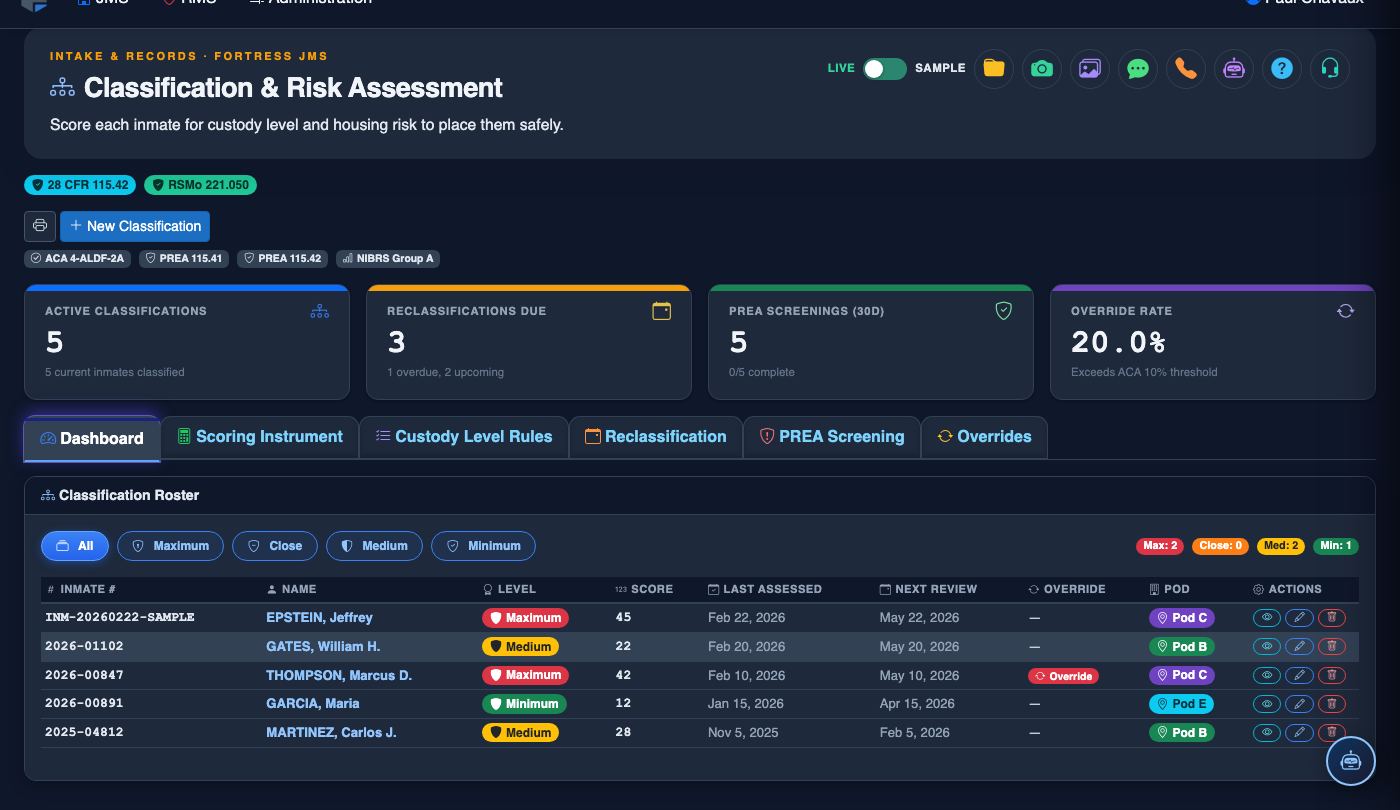Delete the GARCIA, Maria classification
Viewport: 1400px width, 810px height.
tap(1332, 704)
